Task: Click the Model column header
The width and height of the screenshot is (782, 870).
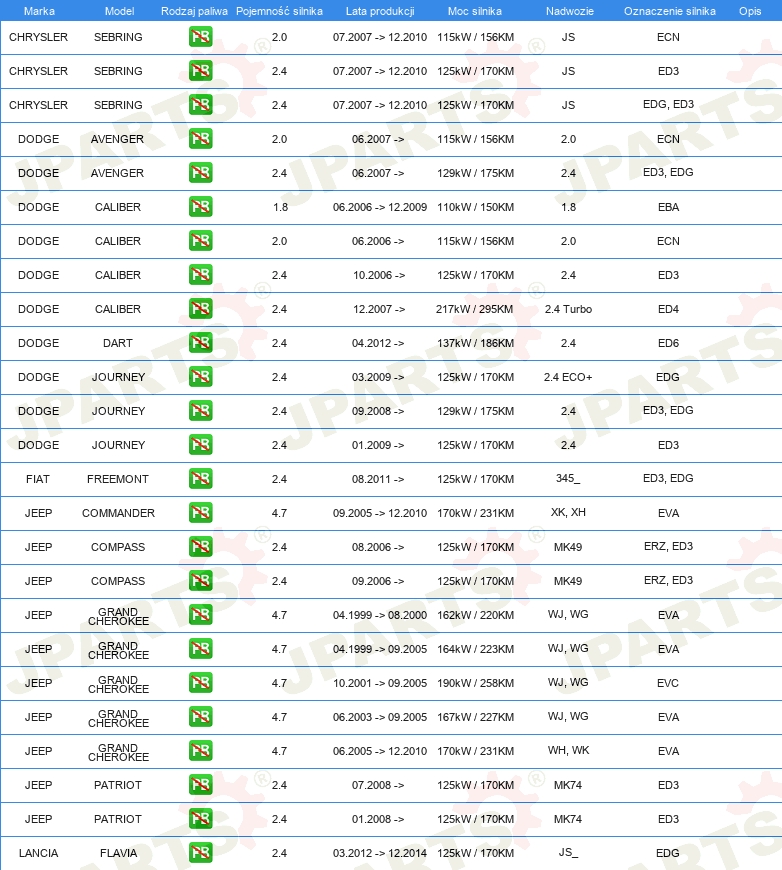Action: click(119, 11)
